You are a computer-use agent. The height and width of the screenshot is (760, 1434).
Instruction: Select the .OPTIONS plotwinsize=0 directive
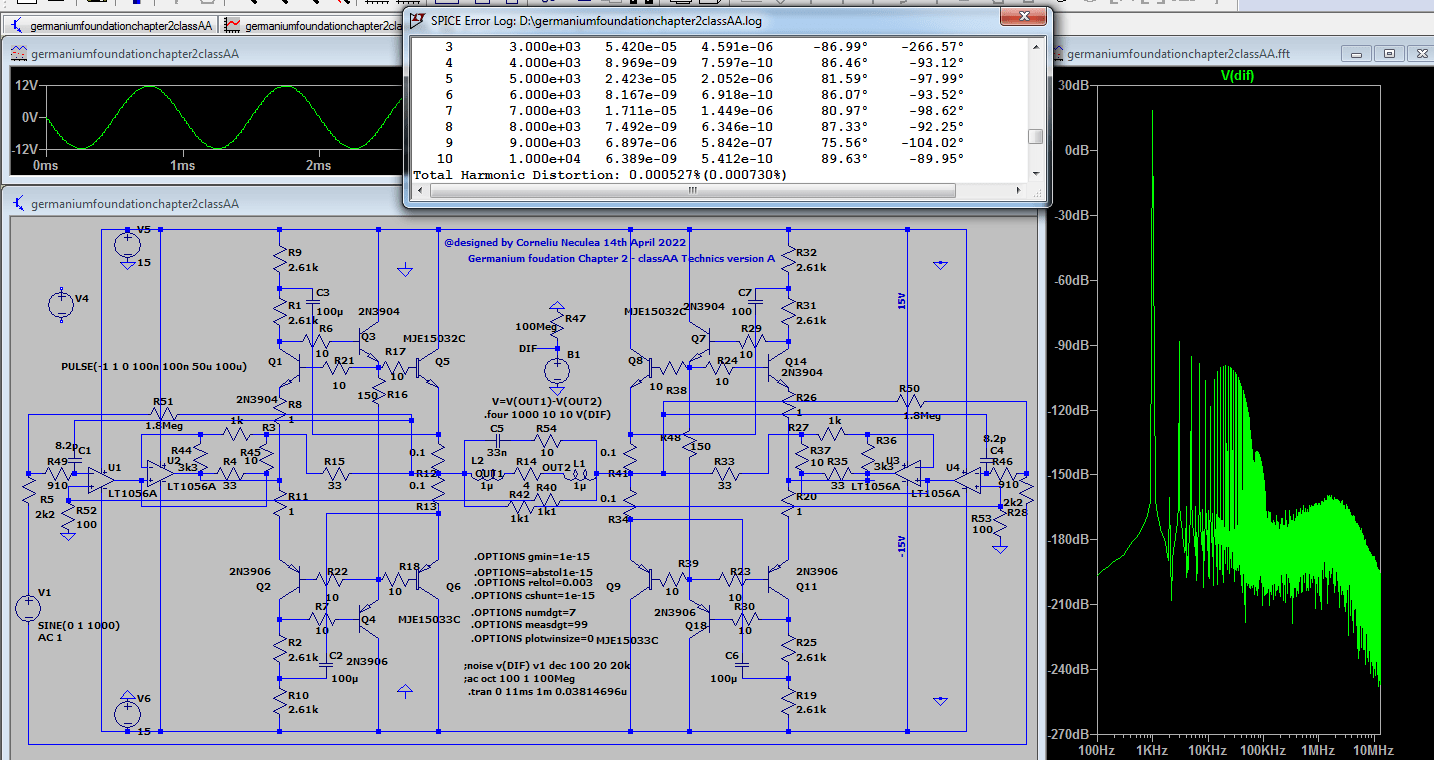[x=533, y=637]
